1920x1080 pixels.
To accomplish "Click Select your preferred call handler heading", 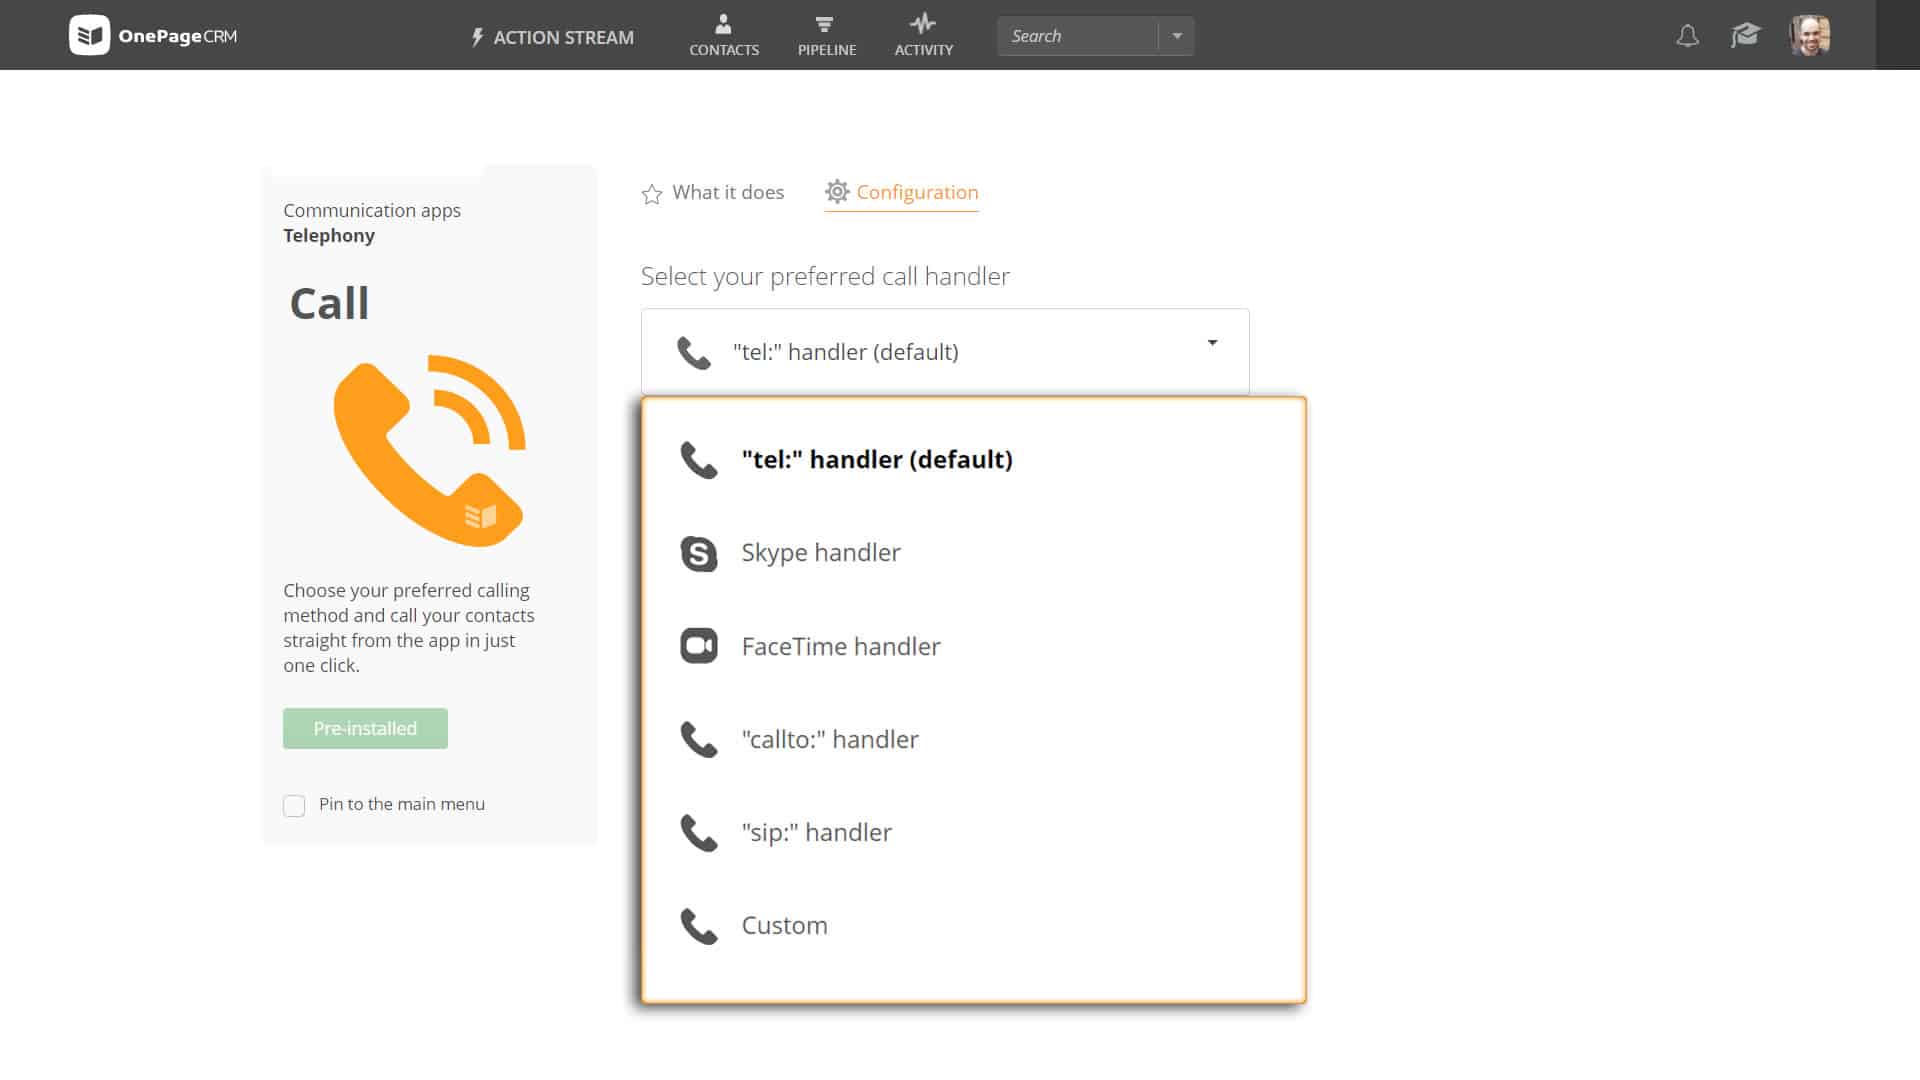I will tap(825, 276).
